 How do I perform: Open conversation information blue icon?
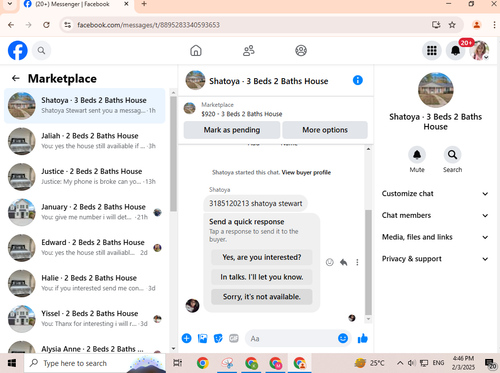[x=358, y=80]
